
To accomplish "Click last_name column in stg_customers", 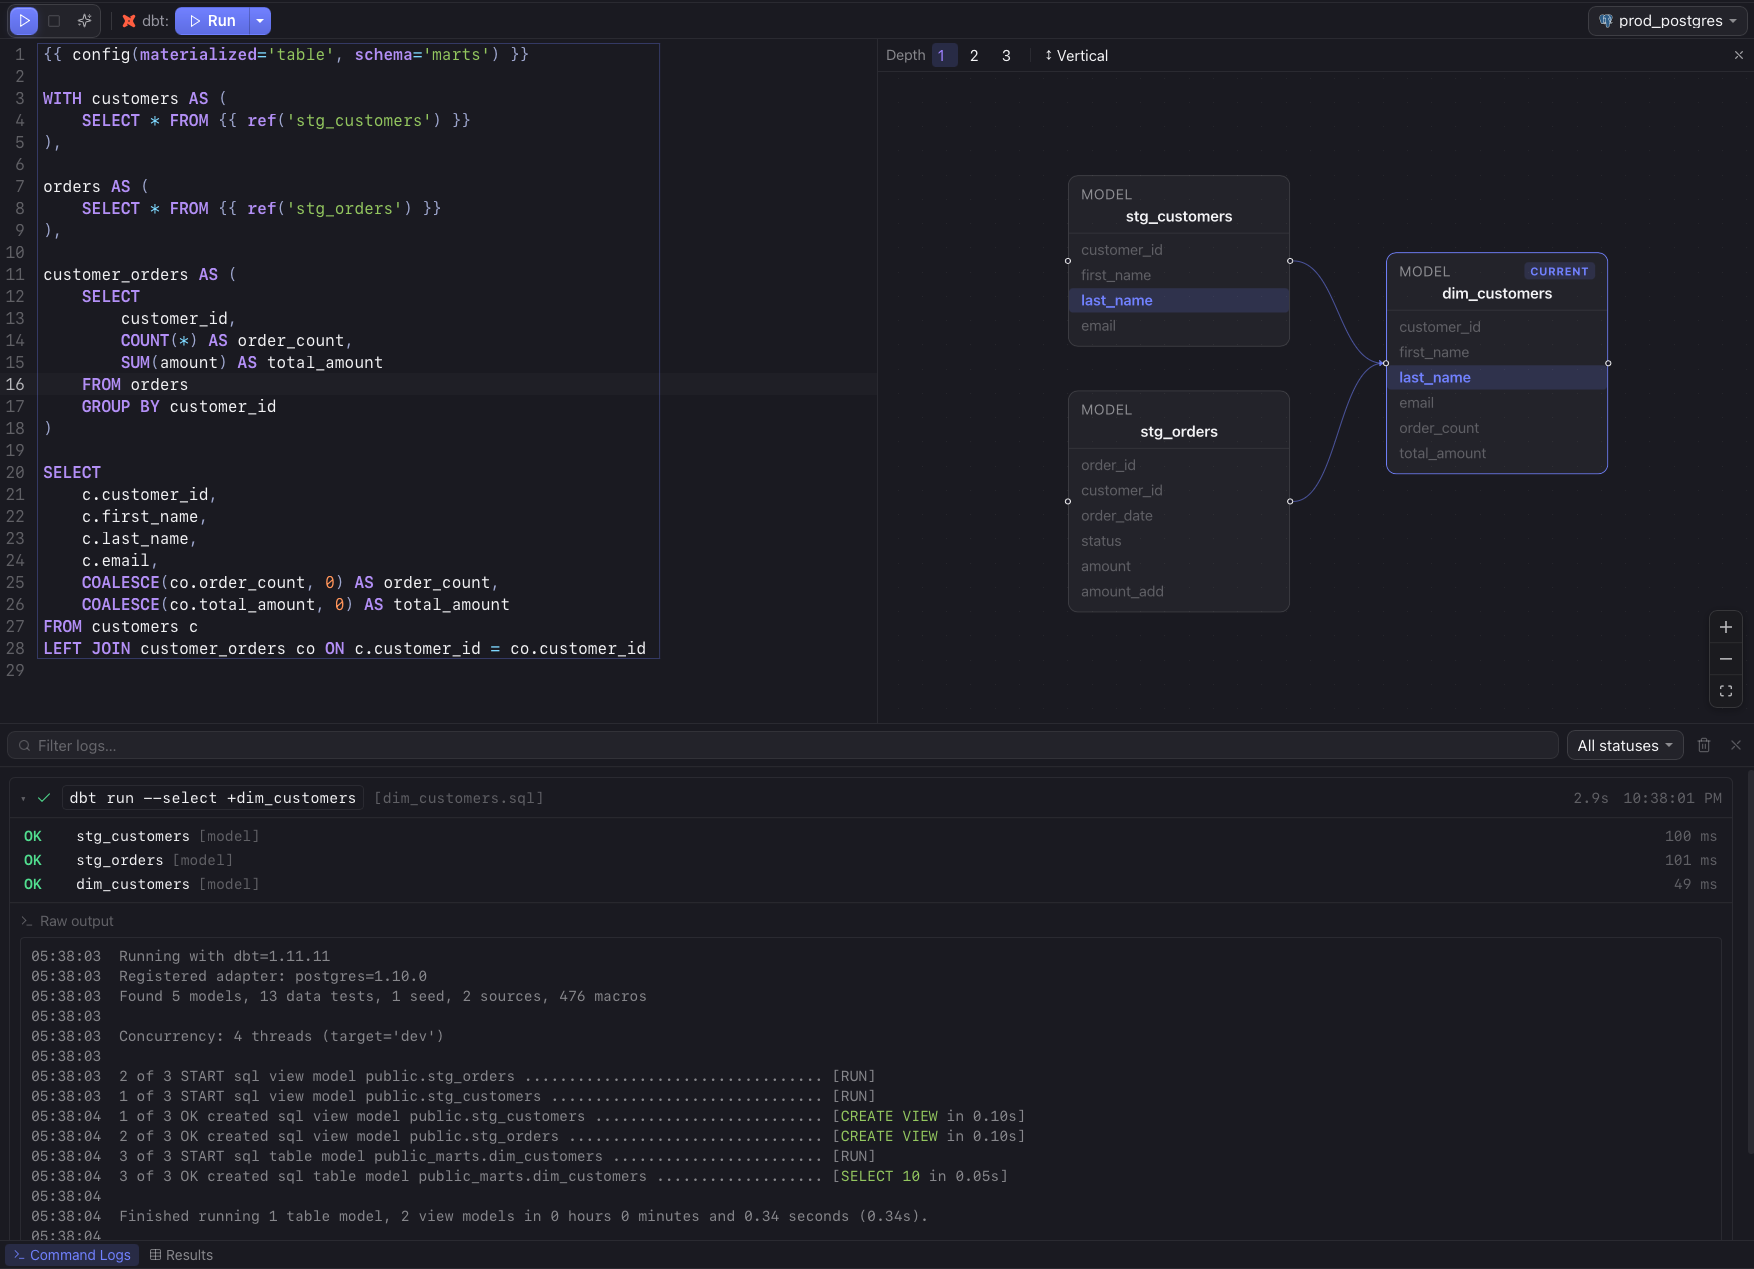I will click(1178, 300).
